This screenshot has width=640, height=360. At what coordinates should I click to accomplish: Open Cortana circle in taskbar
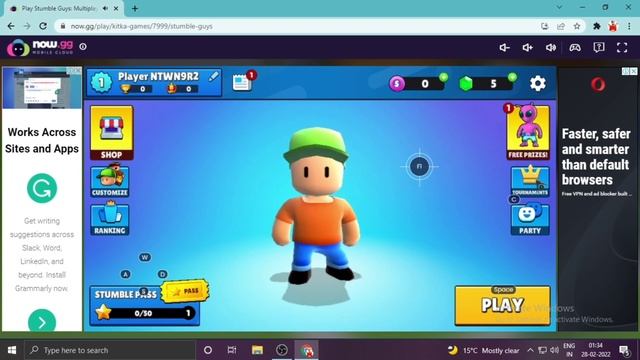pyautogui.click(x=207, y=350)
